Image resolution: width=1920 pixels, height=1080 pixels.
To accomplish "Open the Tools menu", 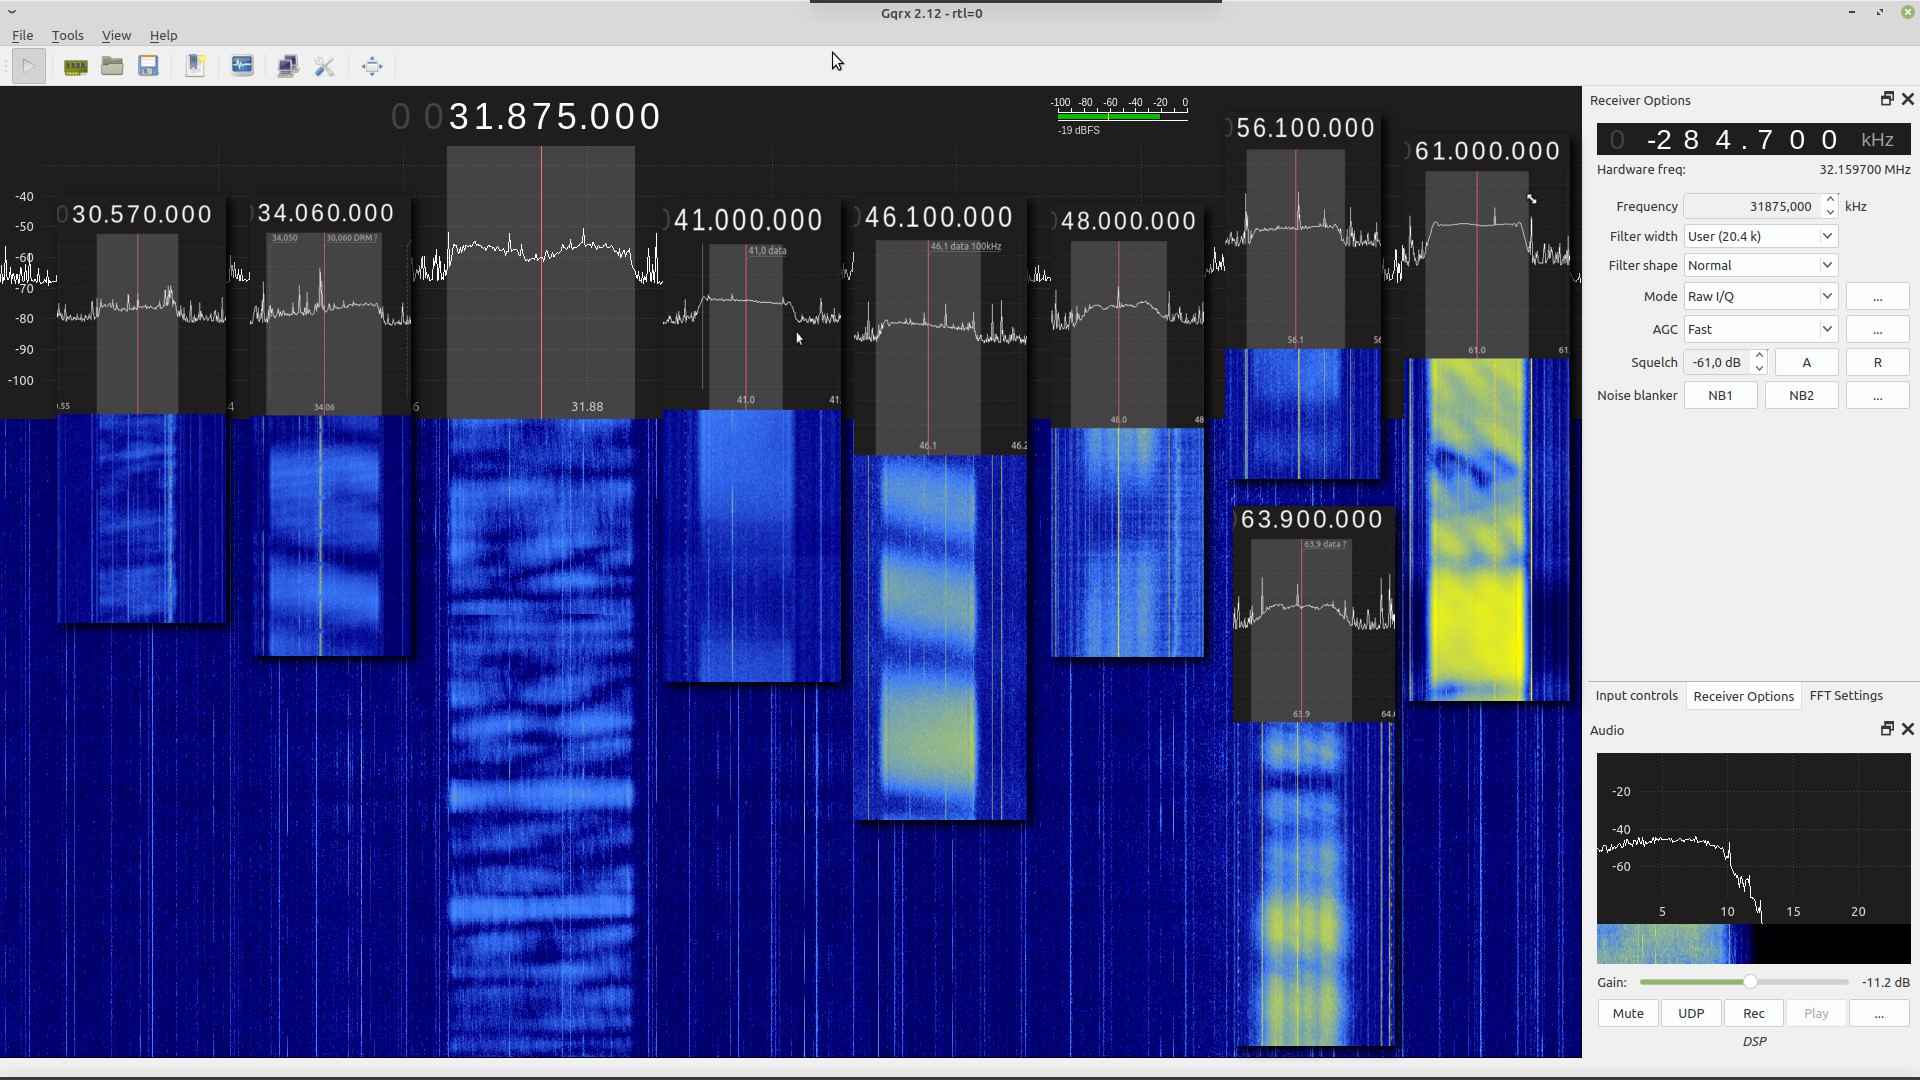I will point(67,36).
